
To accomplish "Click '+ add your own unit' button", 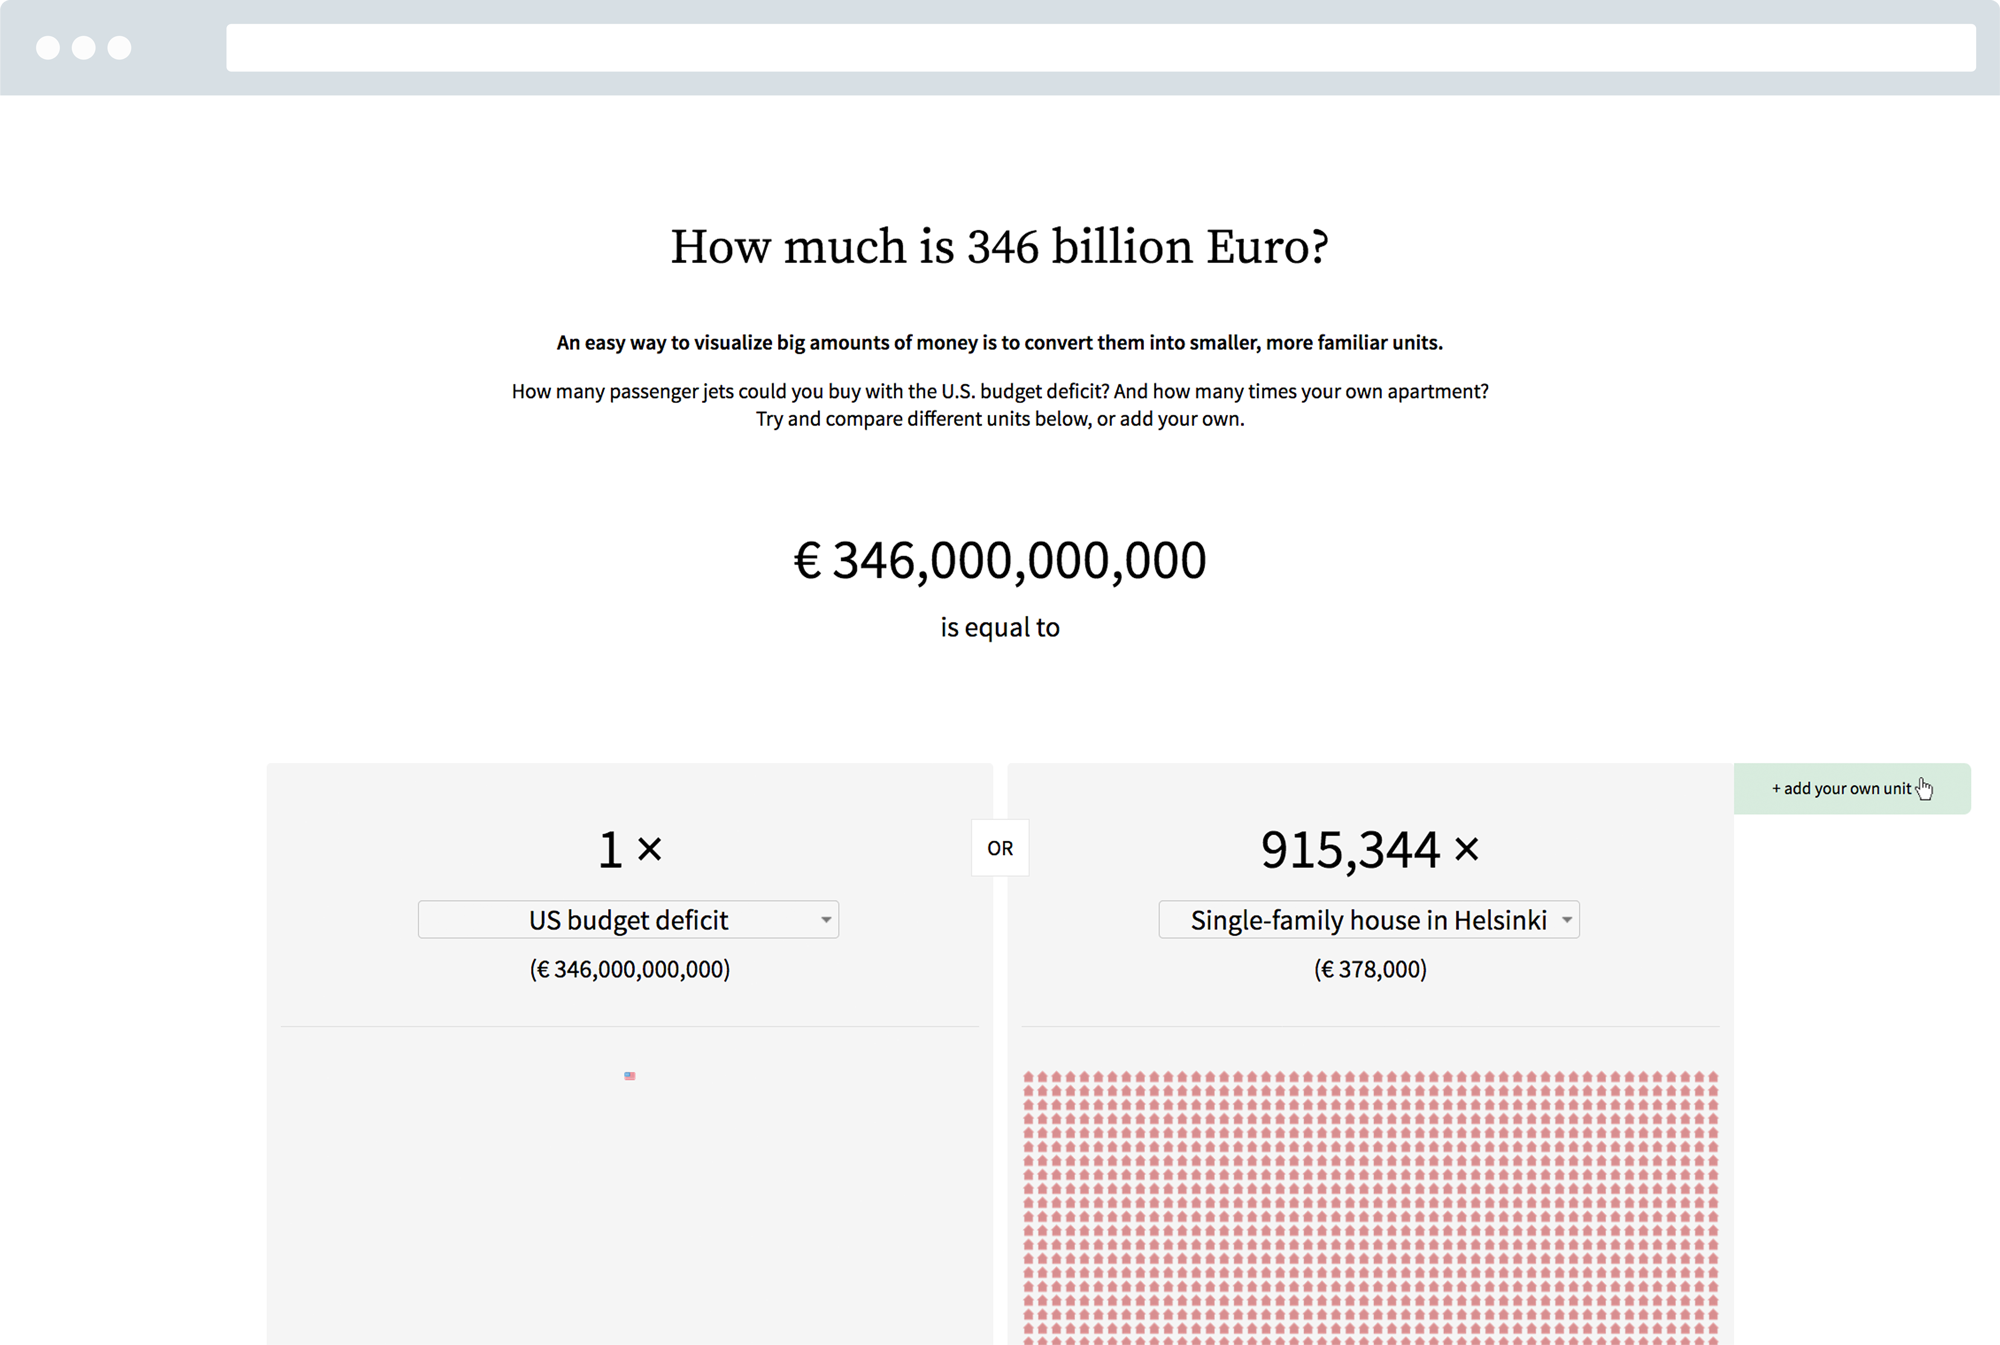I will (x=1852, y=789).
